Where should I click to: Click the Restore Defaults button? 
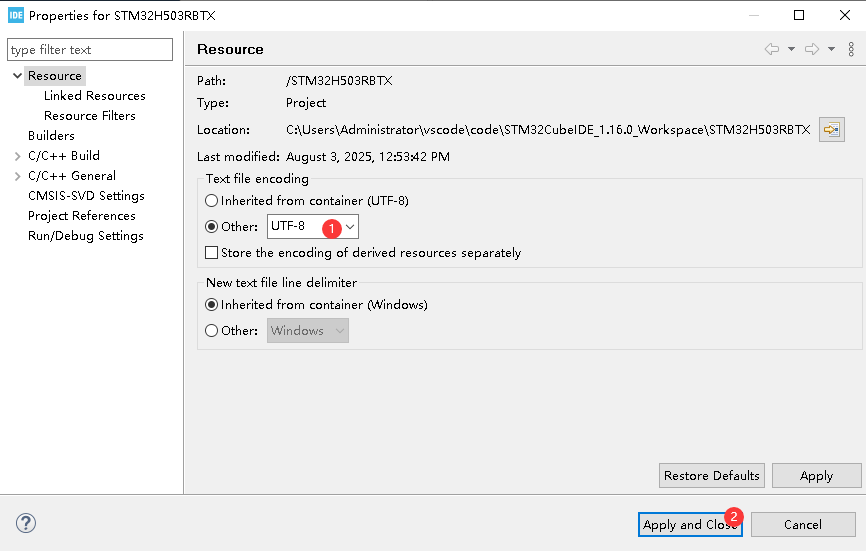coord(712,475)
